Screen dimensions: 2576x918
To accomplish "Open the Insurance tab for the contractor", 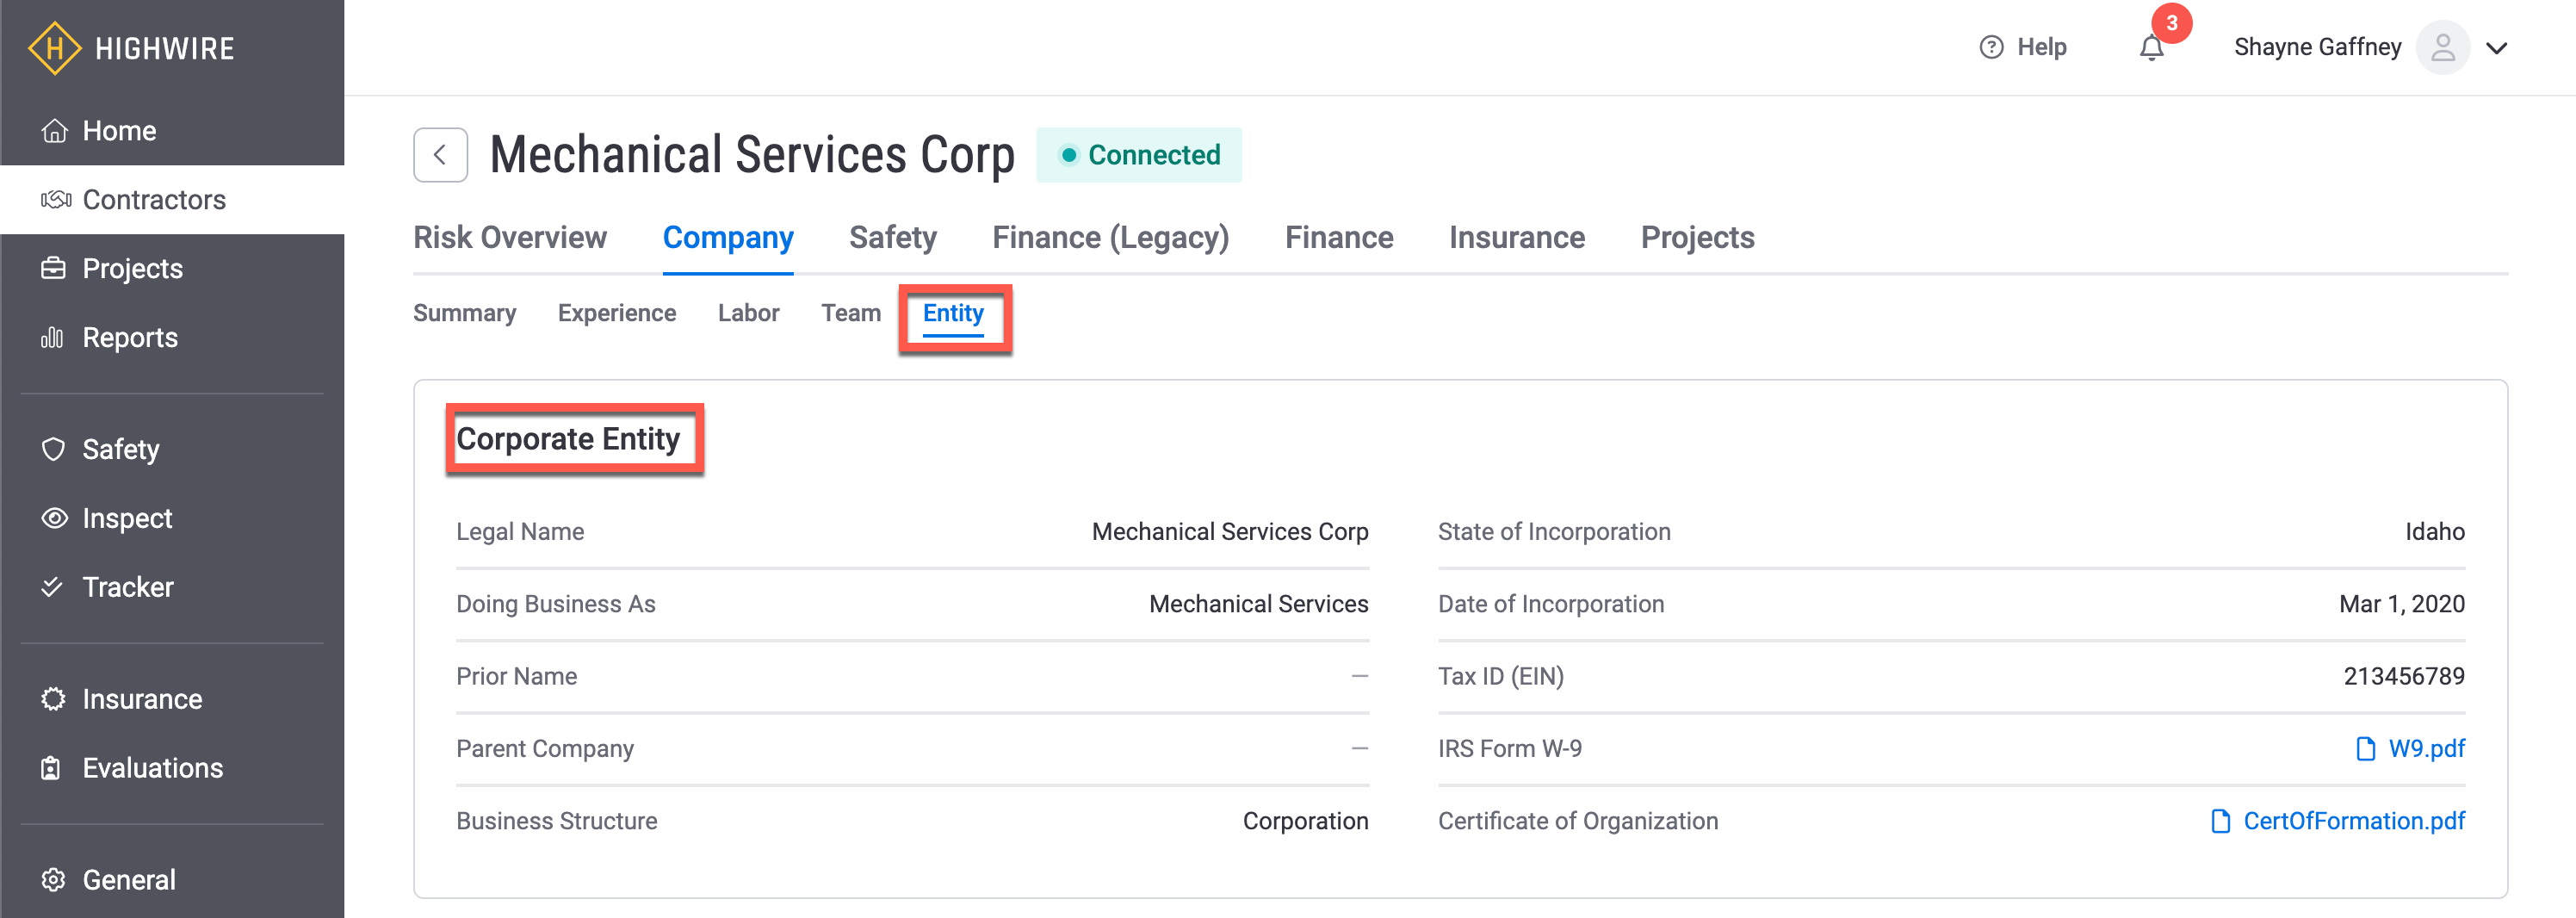I will (x=1516, y=238).
